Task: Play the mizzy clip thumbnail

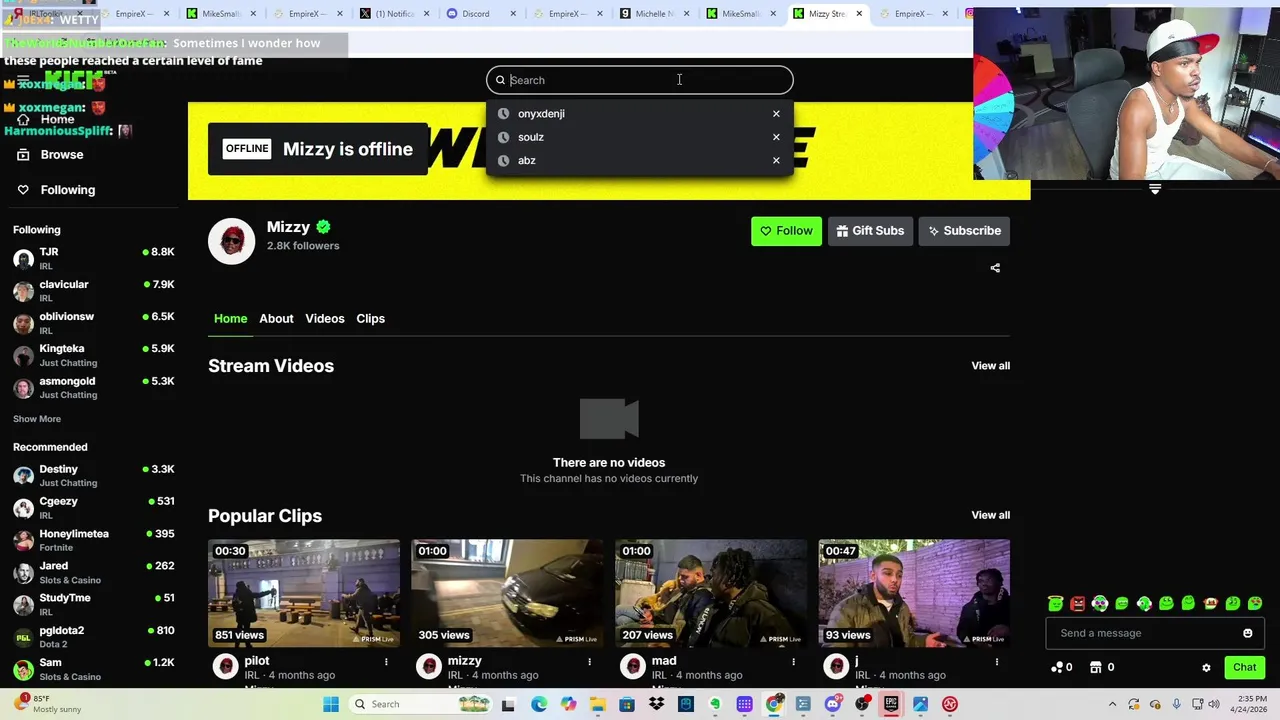Action: [507, 593]
